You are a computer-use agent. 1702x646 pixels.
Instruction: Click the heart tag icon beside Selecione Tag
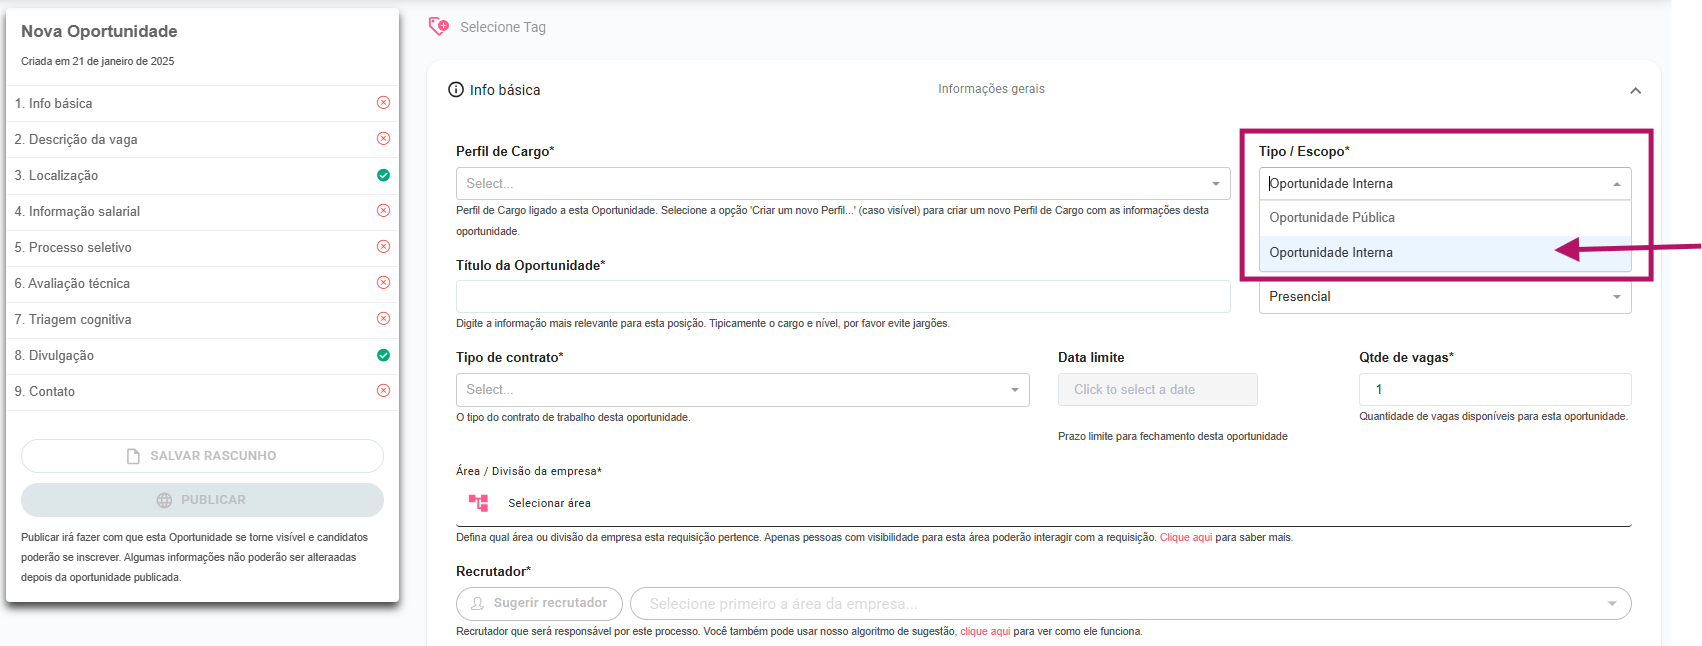click(x=438, y=27)
